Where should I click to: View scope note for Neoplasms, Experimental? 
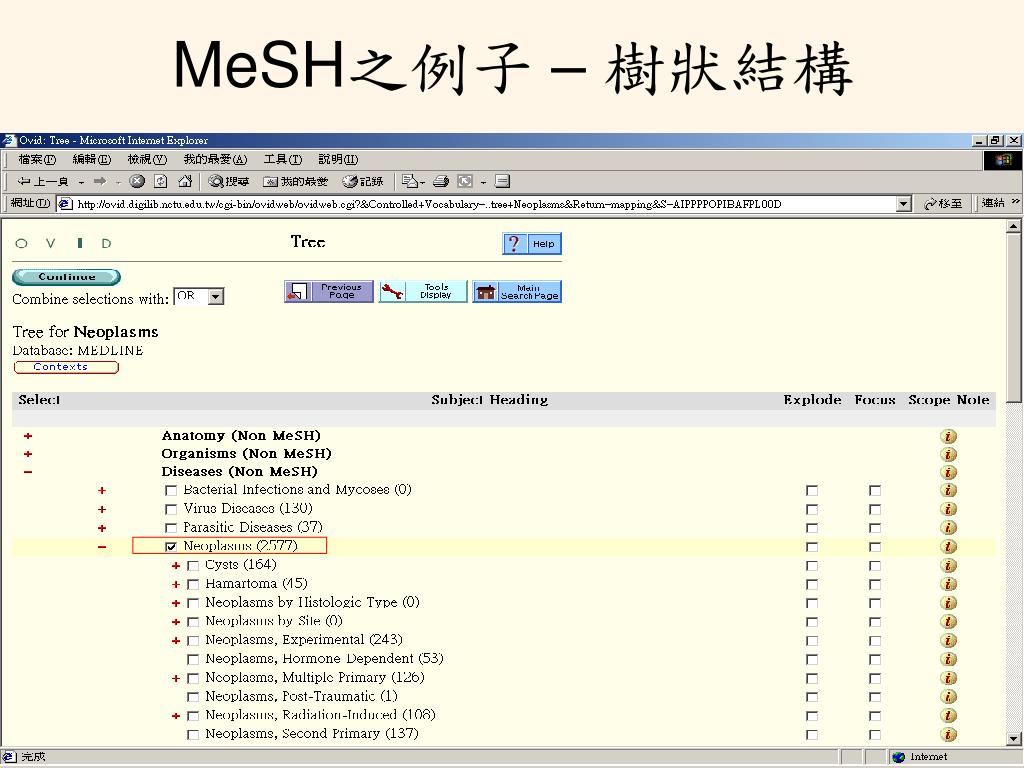coord(948,641)
